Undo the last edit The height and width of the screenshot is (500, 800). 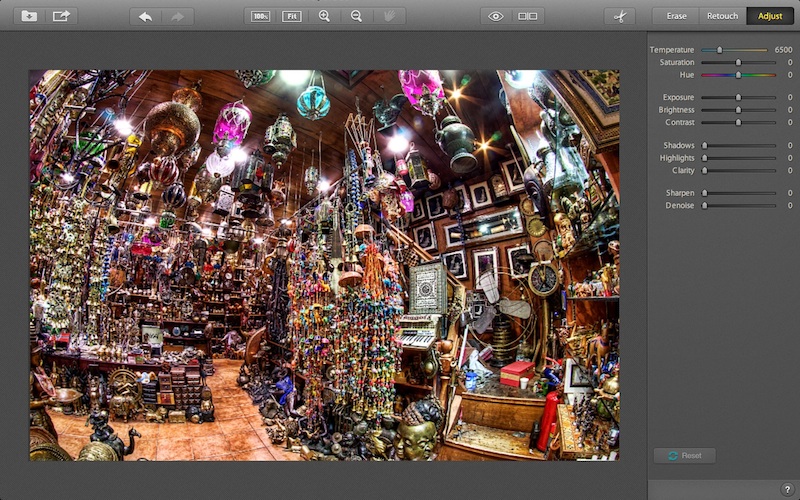(145, 16)
